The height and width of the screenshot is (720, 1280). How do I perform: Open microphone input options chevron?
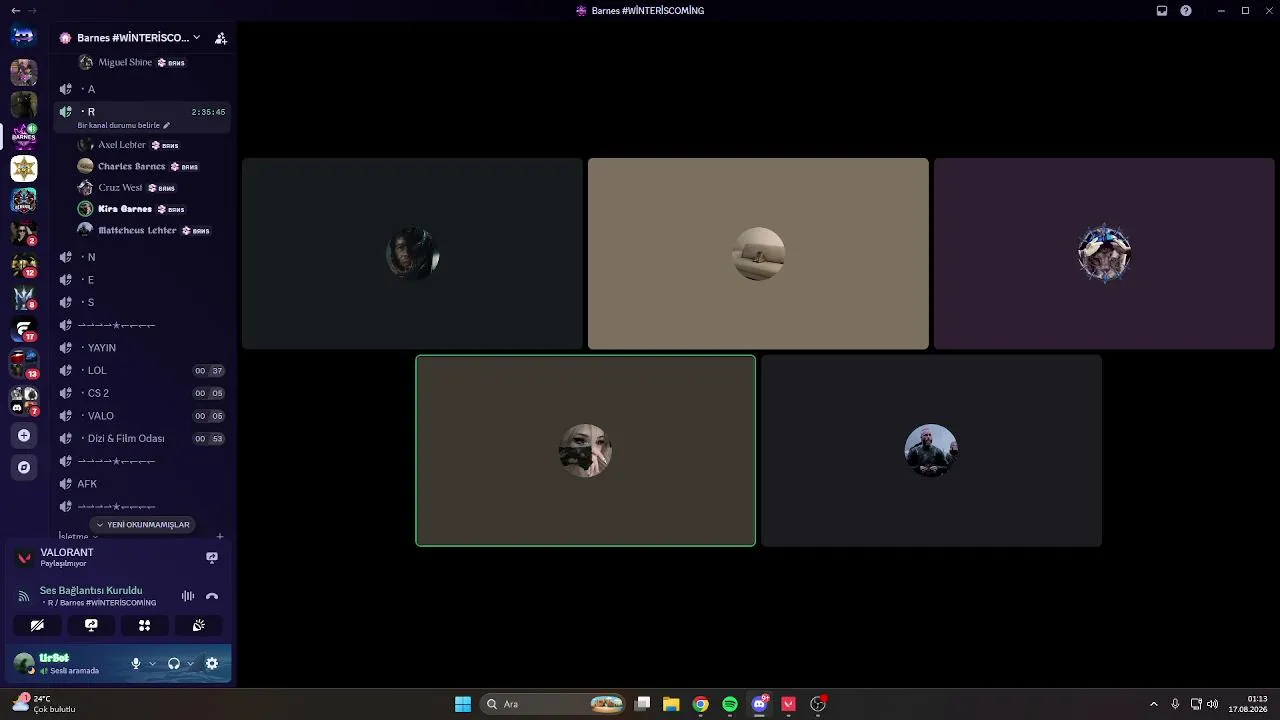(152, 663)
